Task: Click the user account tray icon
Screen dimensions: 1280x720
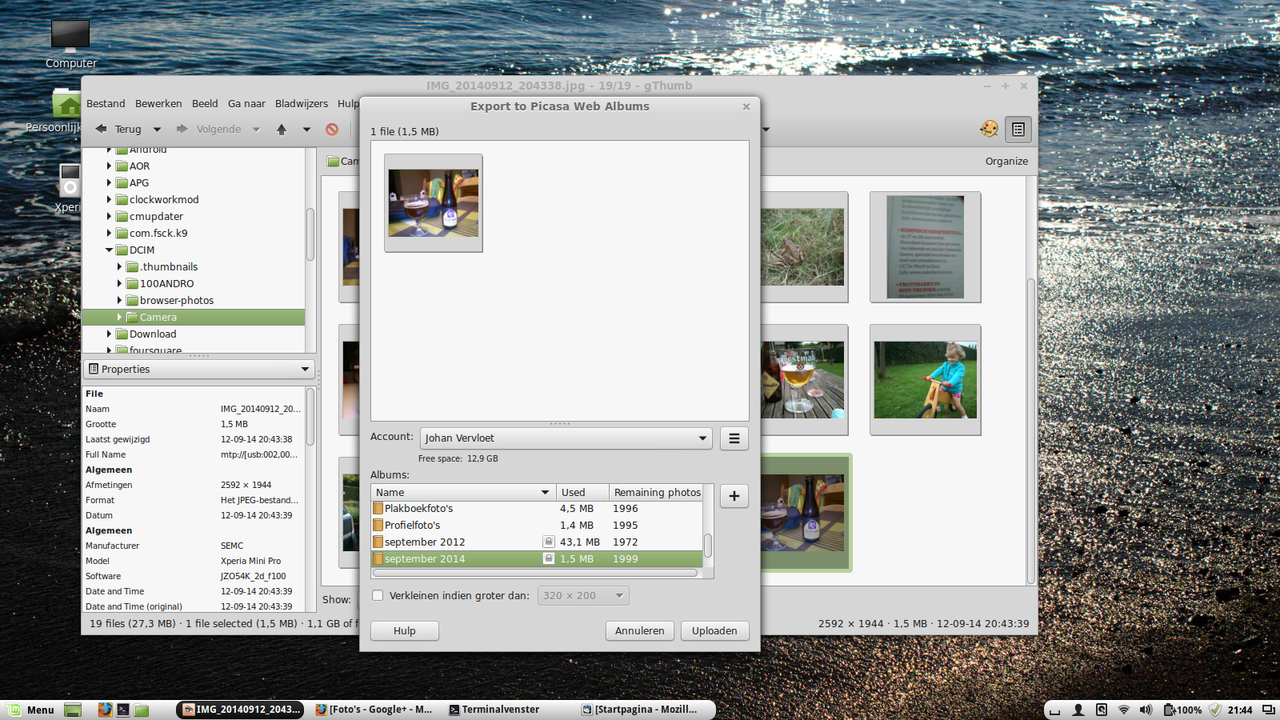Action: 1078,710
